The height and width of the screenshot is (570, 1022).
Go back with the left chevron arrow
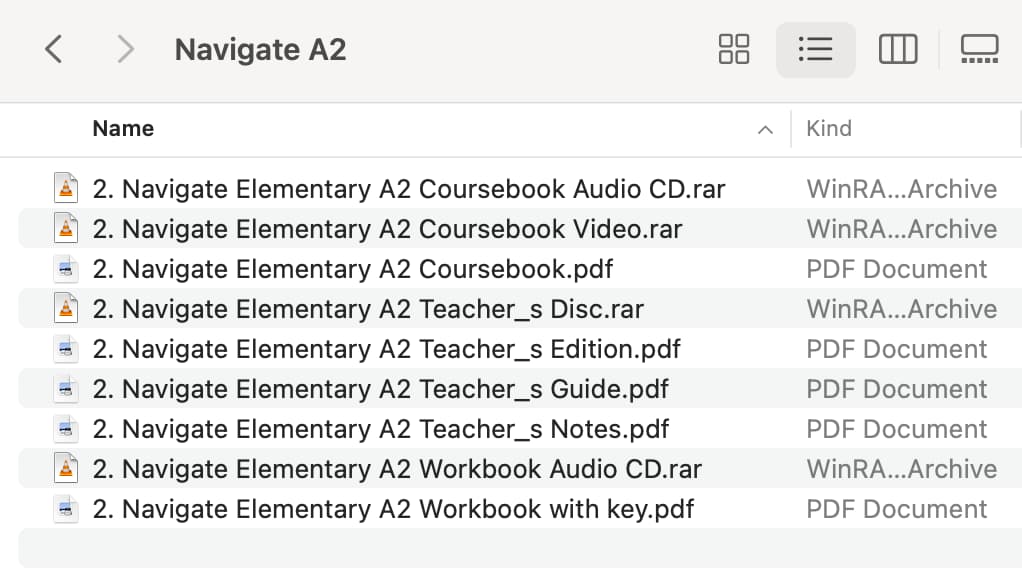(x=53, y=50)
